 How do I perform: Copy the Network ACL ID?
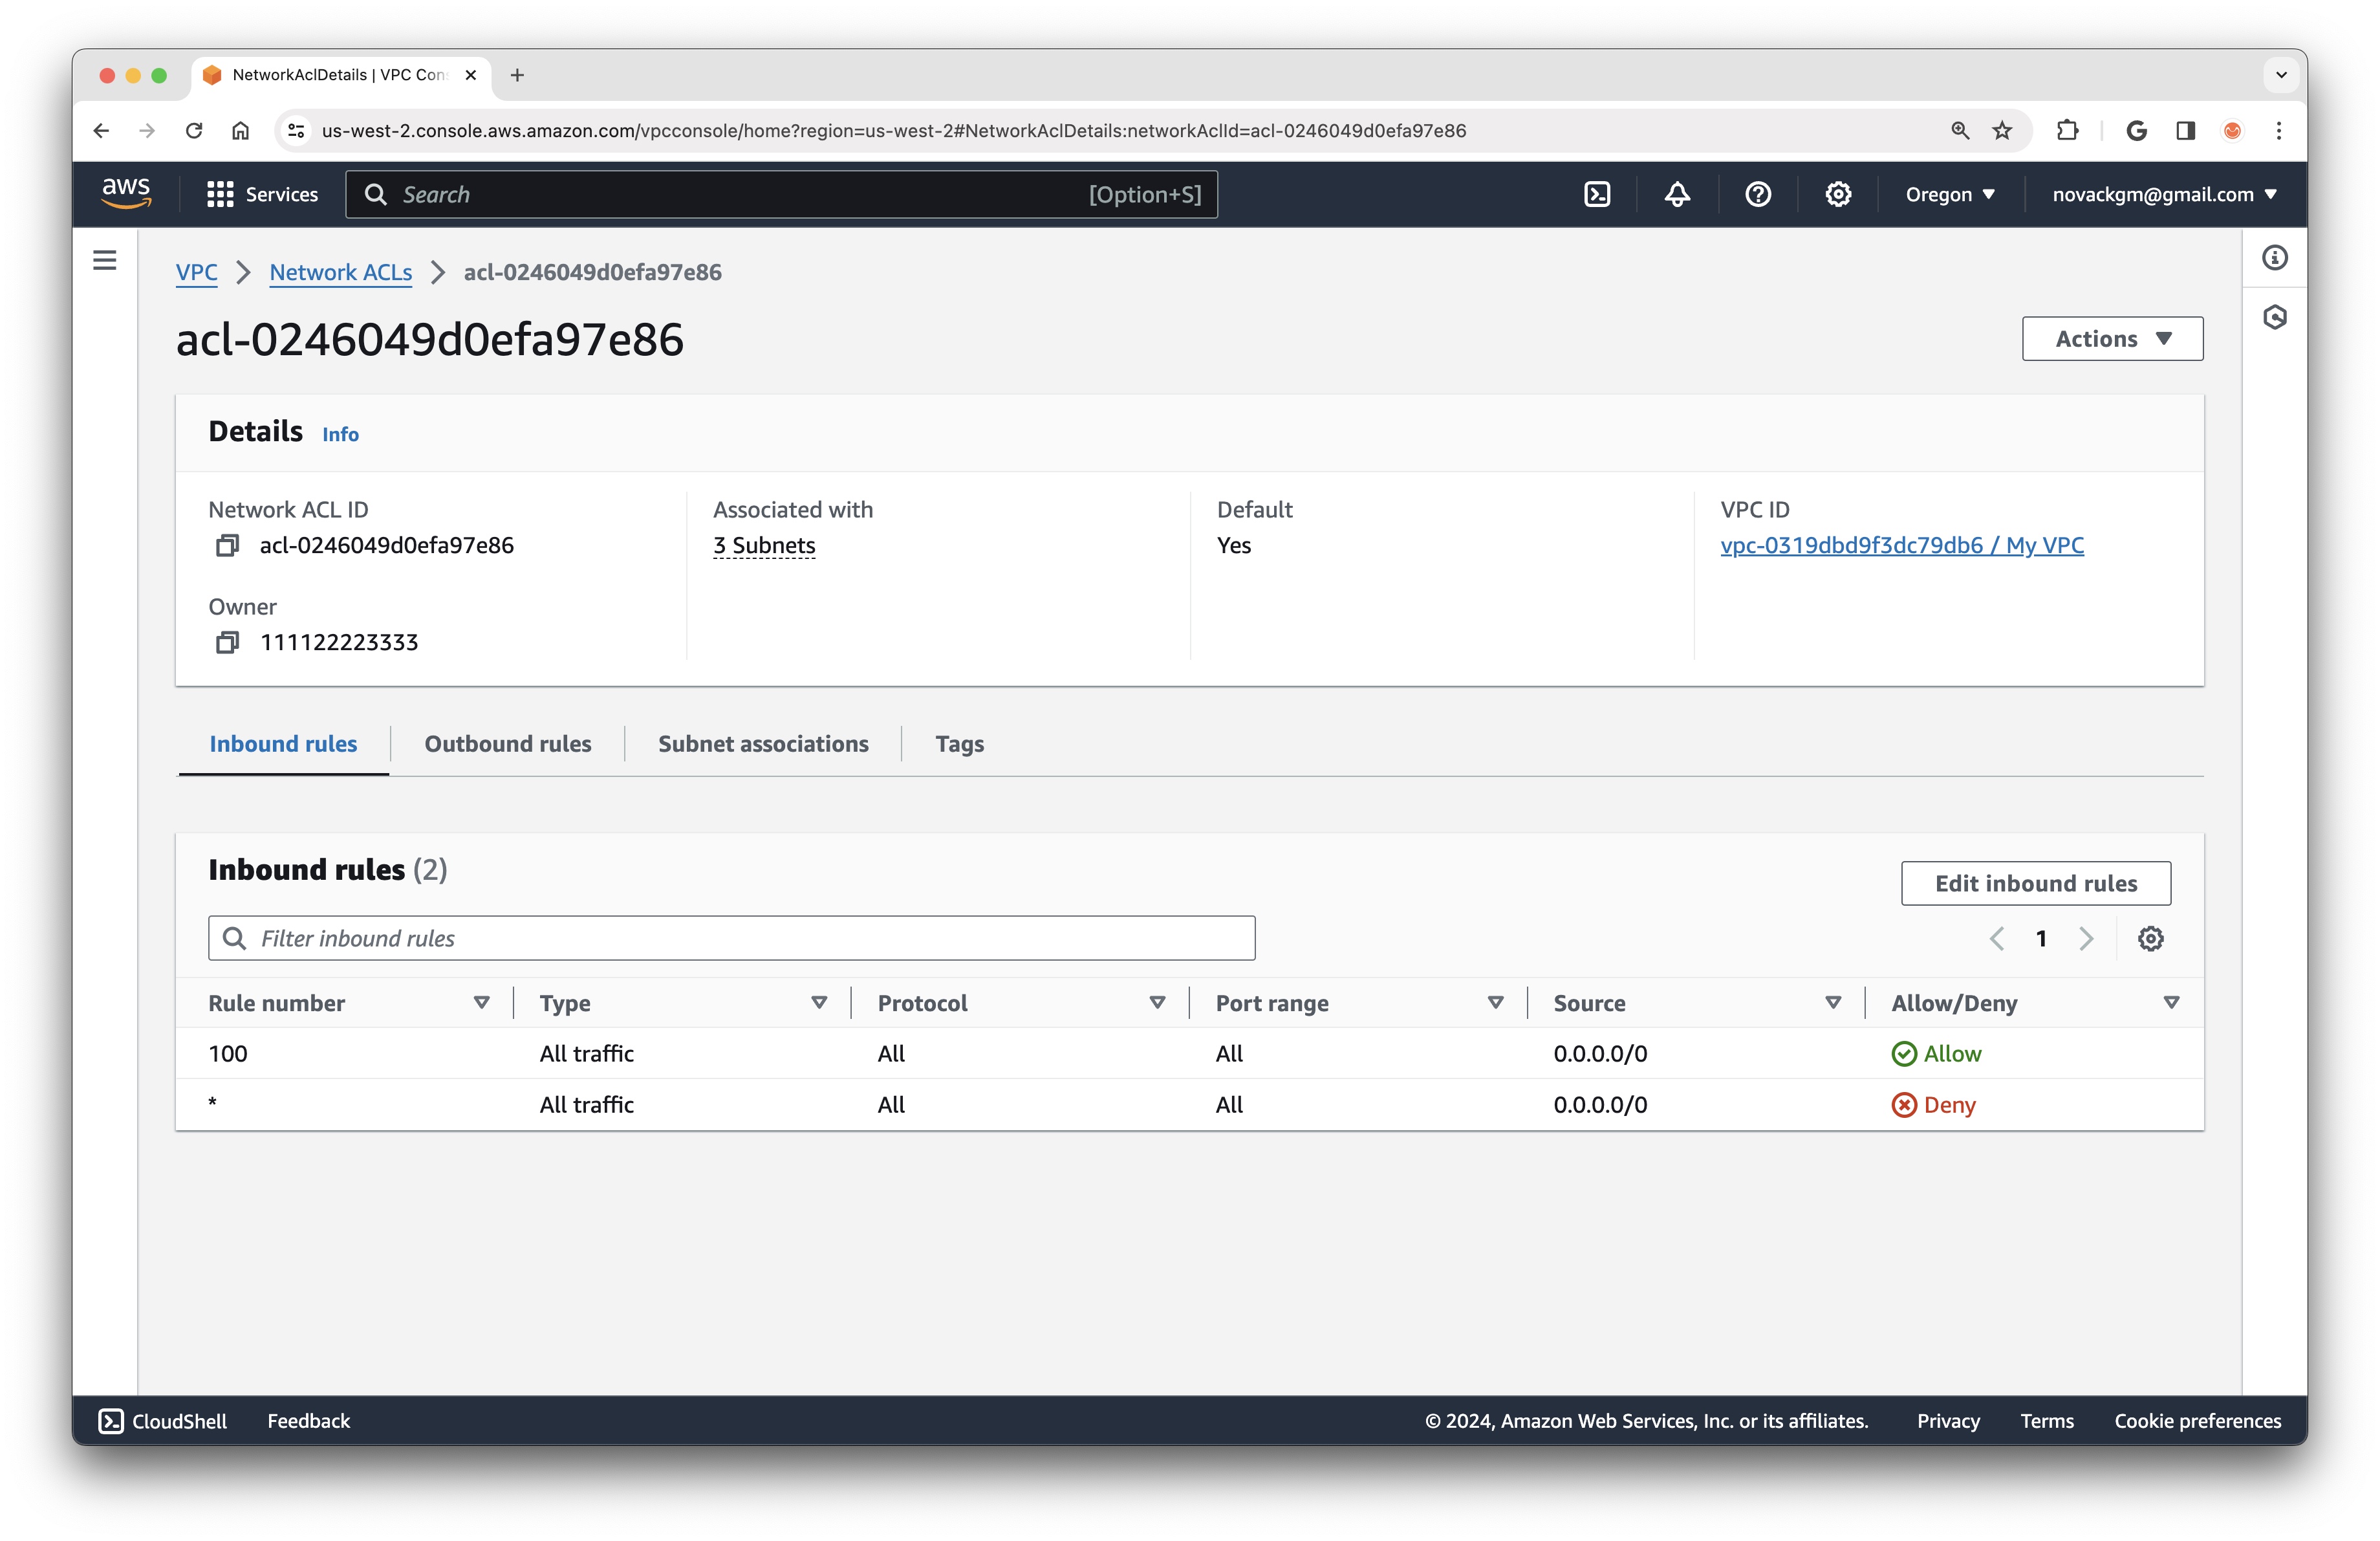click(227, 545)
